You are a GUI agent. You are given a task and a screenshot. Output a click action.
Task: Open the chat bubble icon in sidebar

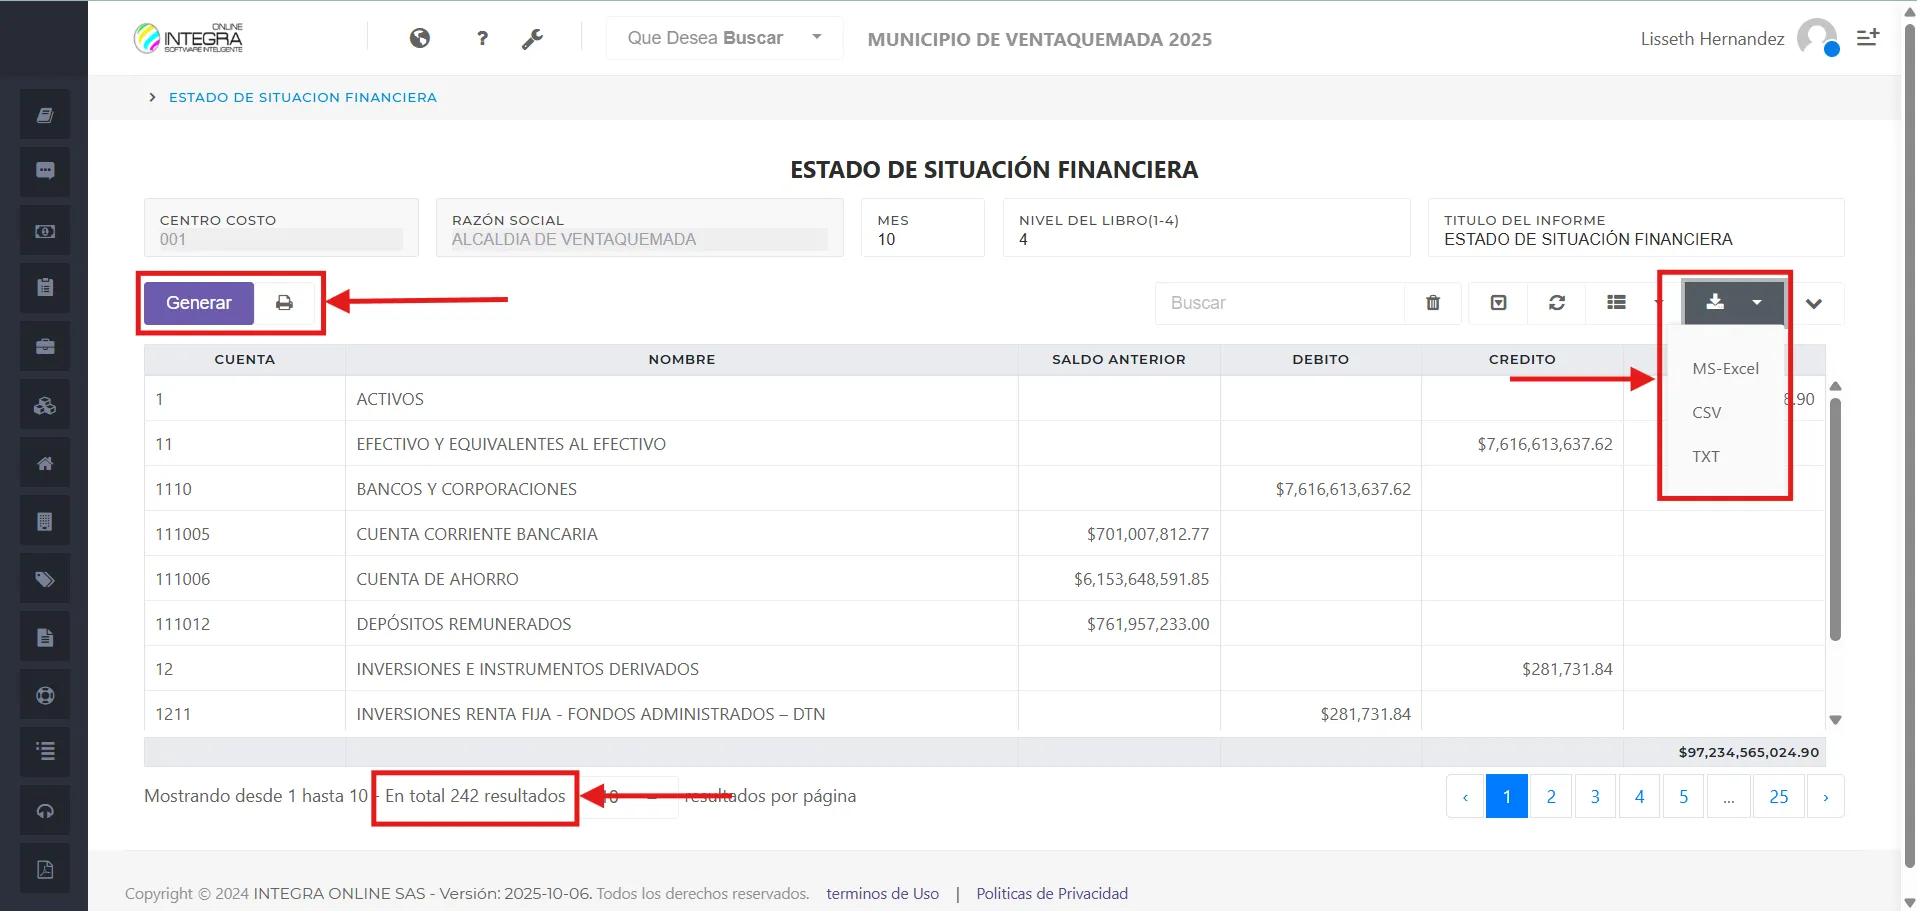pos(44,171)
